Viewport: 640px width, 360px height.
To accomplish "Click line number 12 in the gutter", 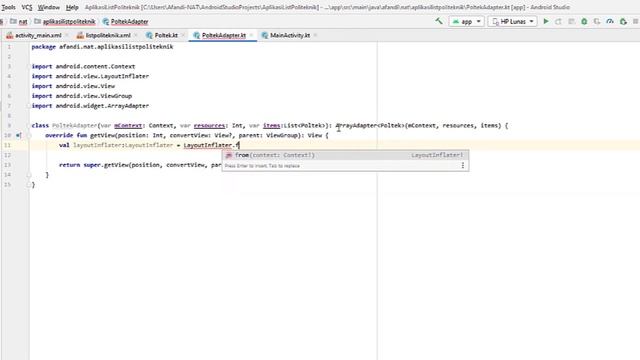I will pyautogui.click(x=7, y=155).
